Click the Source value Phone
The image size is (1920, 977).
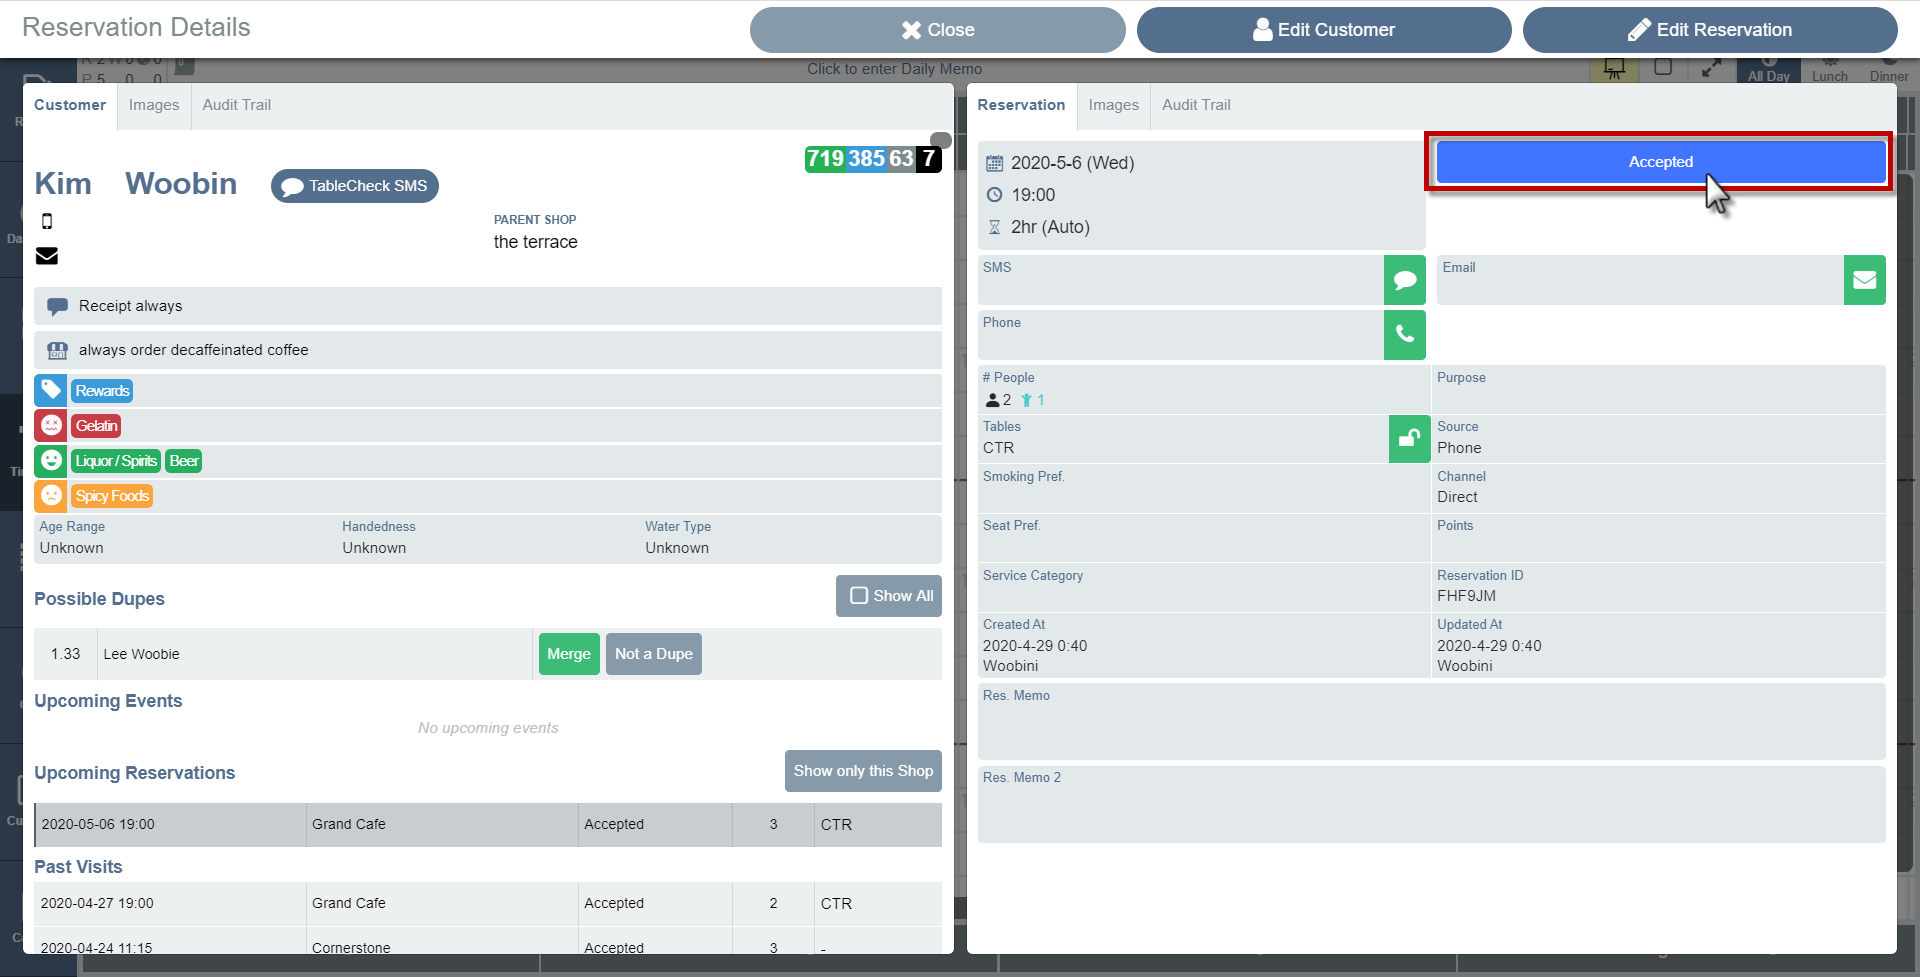pos(1459,448)
